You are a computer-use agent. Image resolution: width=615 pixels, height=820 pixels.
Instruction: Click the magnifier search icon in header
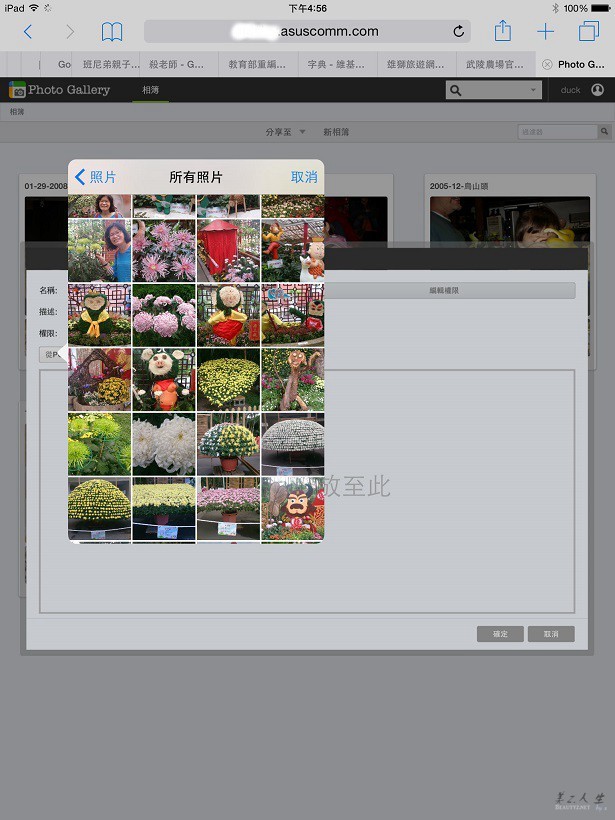(x=455, y=90)
